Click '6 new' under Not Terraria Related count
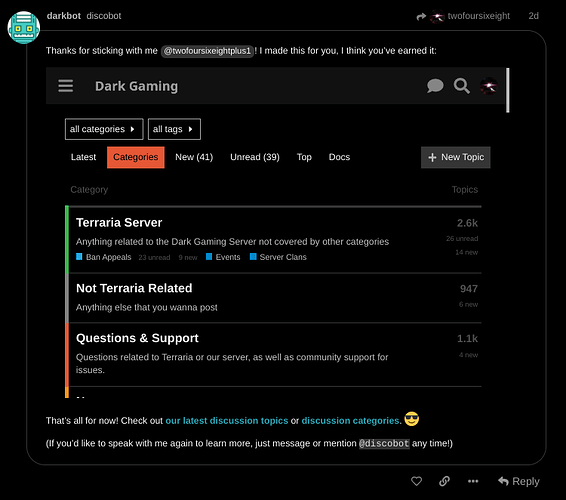Image resolution: width=566 pixels, height=500 pixels. (468, 305)
